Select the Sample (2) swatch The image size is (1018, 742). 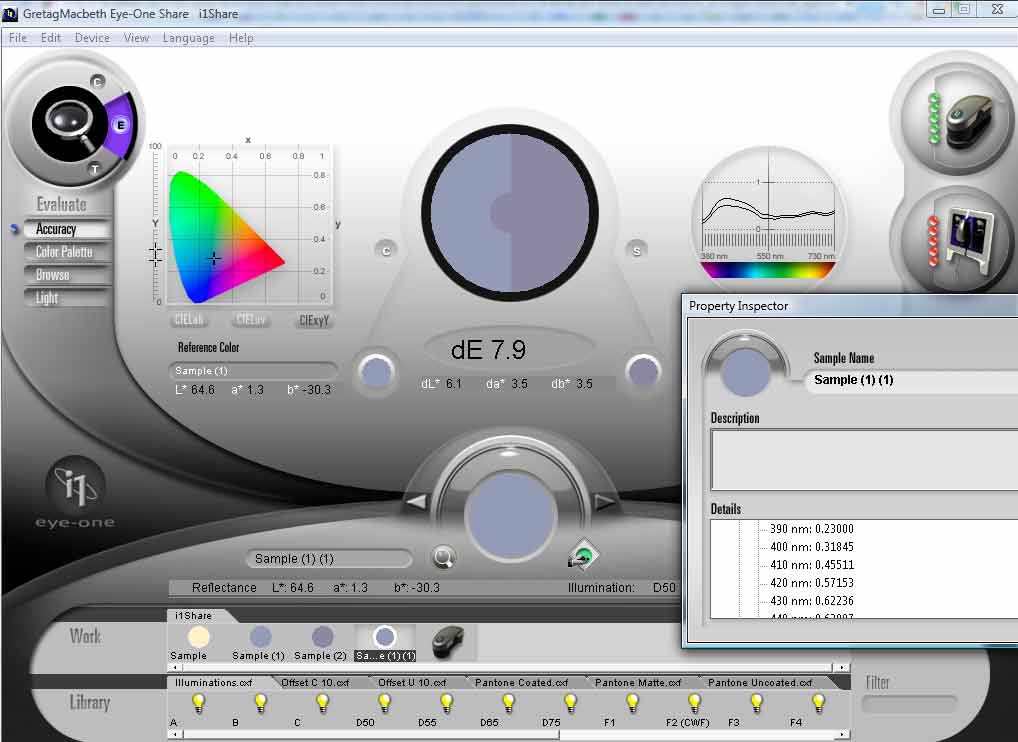322,636
